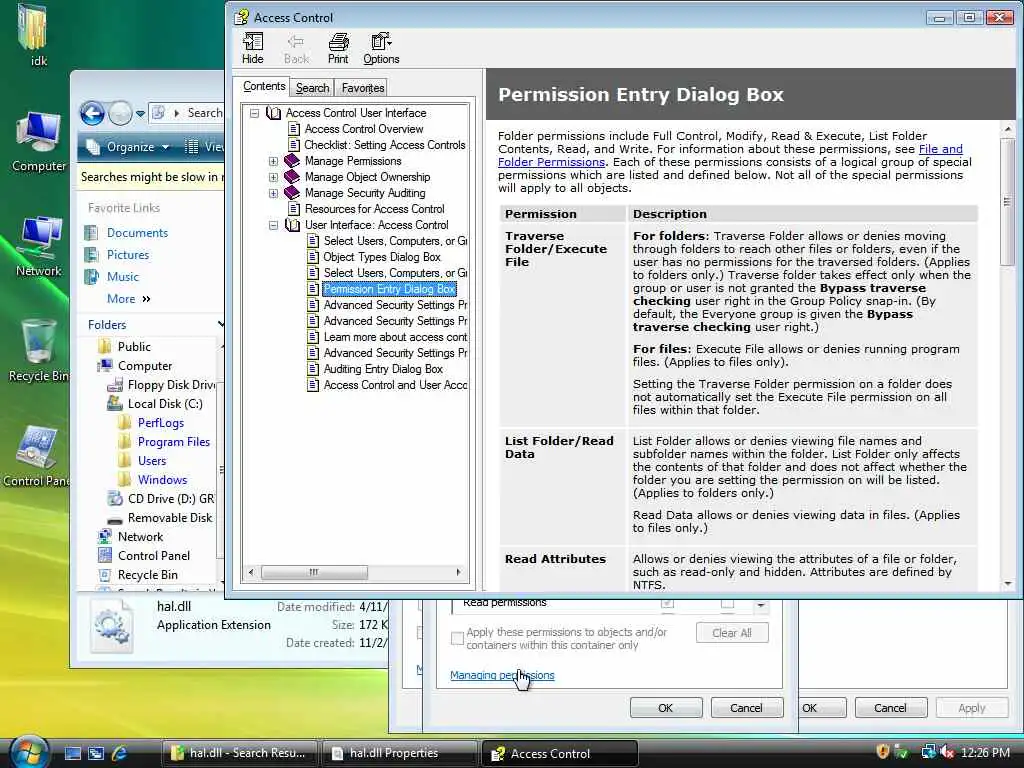Click the Manage Object Ownership book icon
Viewport: 1024px width, 768px height.
click(x=292, y=176)
